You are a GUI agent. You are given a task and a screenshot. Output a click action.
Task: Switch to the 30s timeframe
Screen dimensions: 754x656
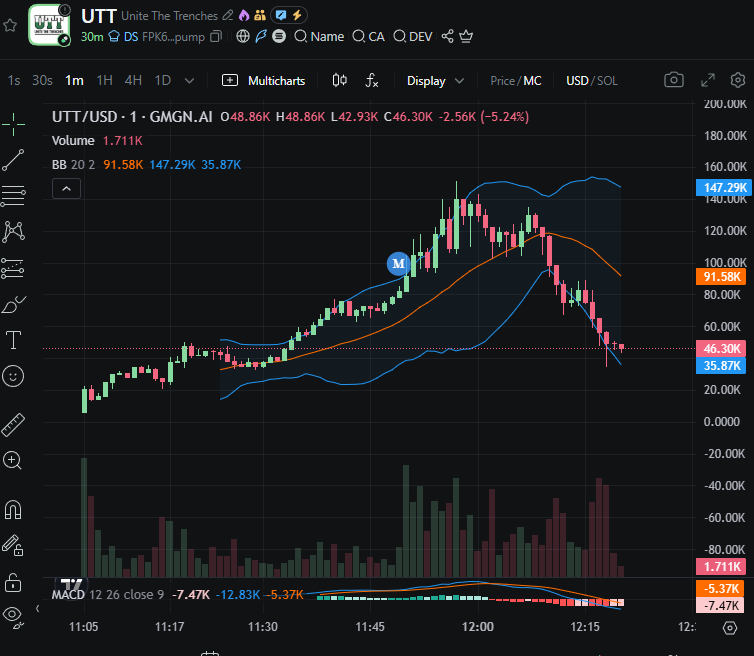pyautogui.click(x=42, y=81)
